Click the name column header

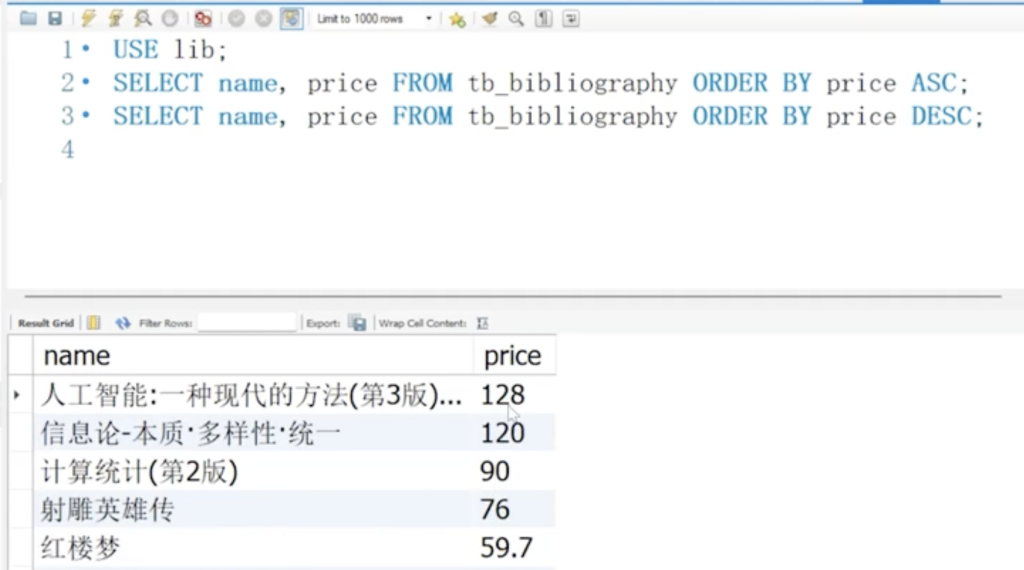[77, 356]
